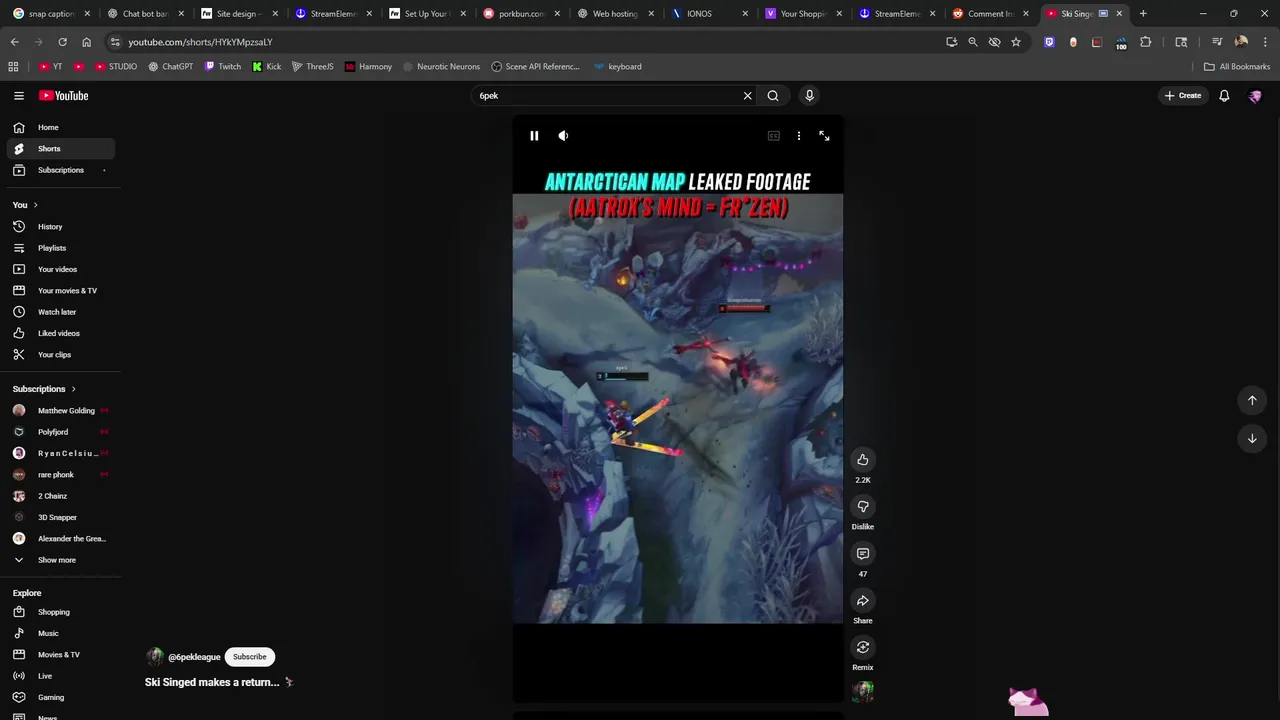Open Matthew Golding's channel subscription
This screenshot has height=720, width=1280.
point(60,411)
